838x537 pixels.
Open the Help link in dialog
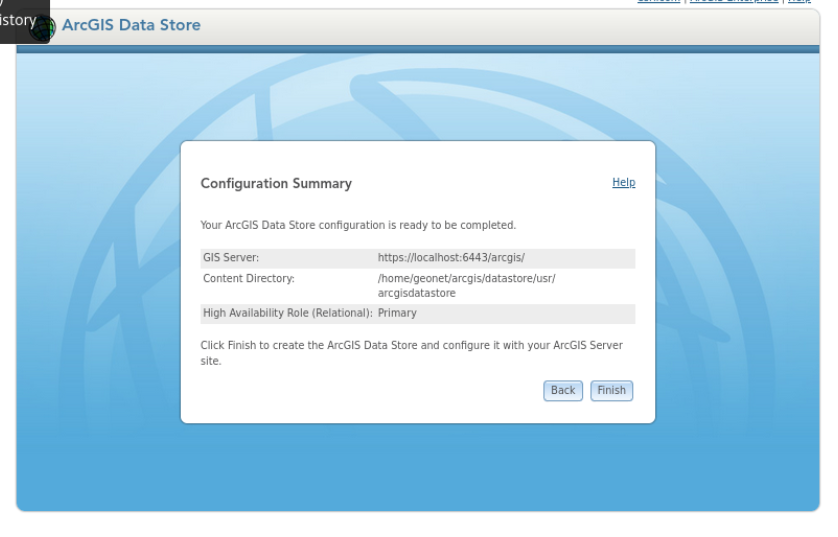tap(624, 182)
